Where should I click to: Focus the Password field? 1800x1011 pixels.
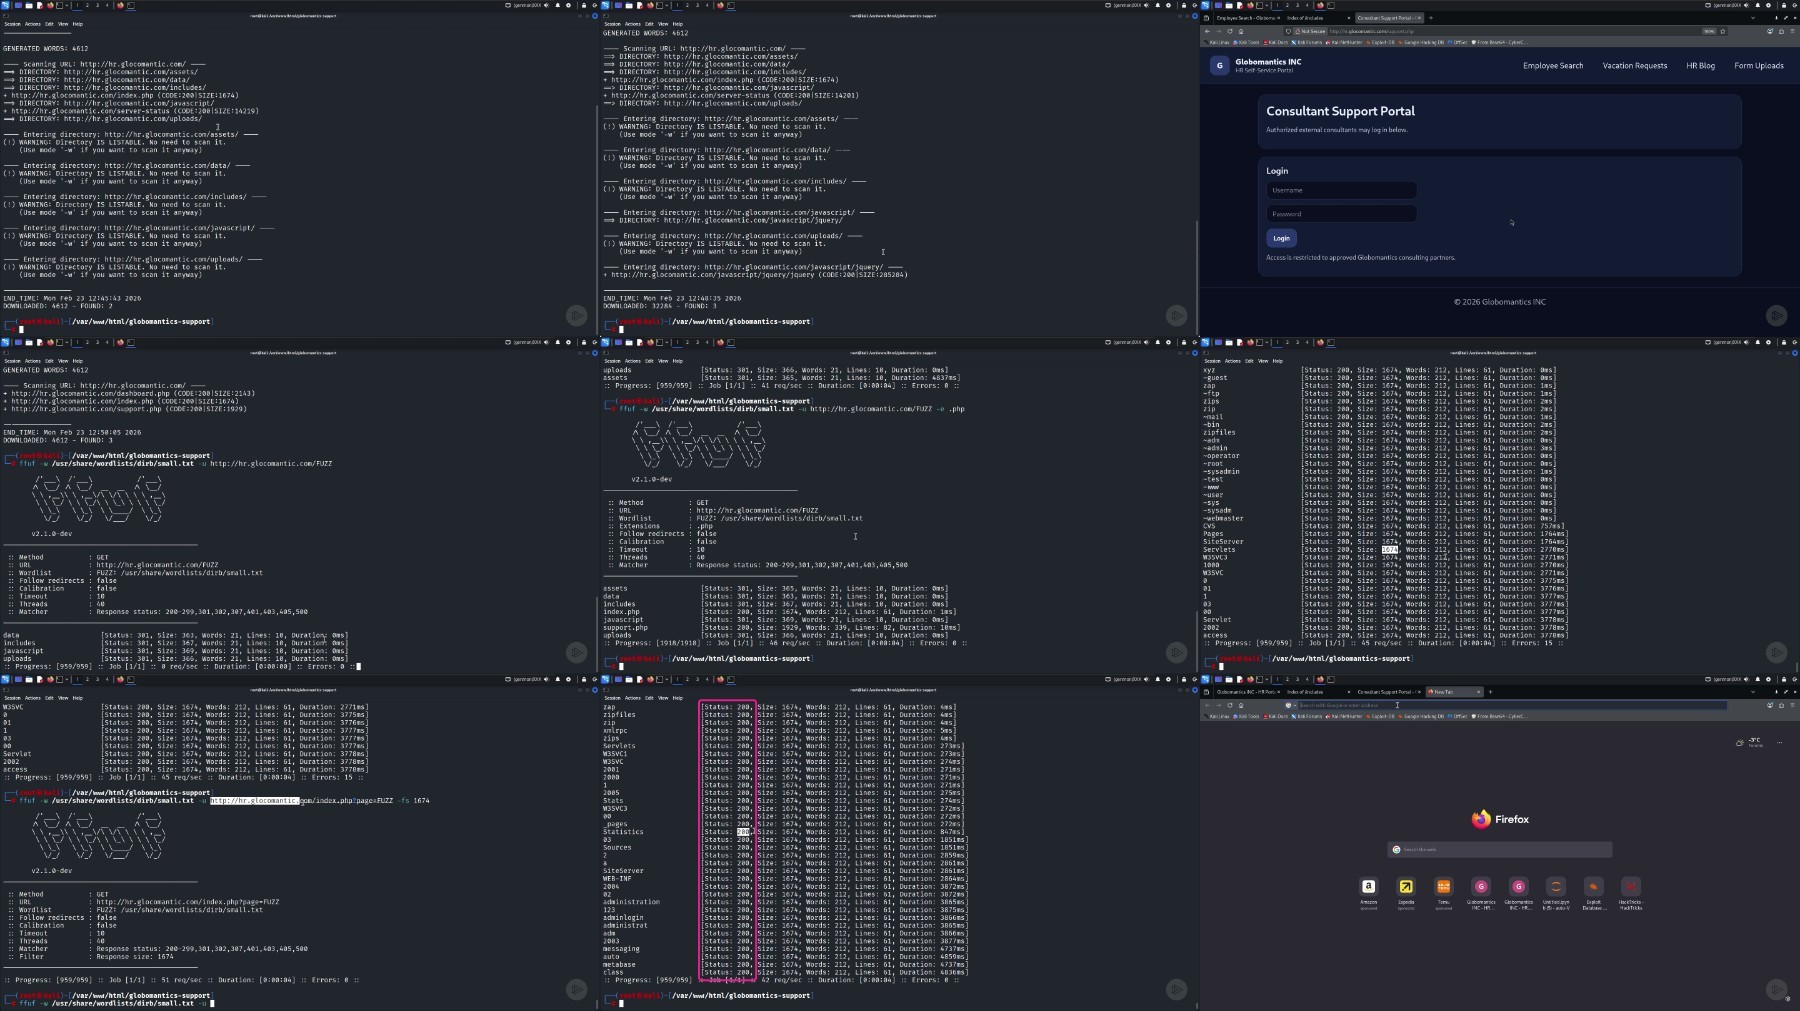1341,213
